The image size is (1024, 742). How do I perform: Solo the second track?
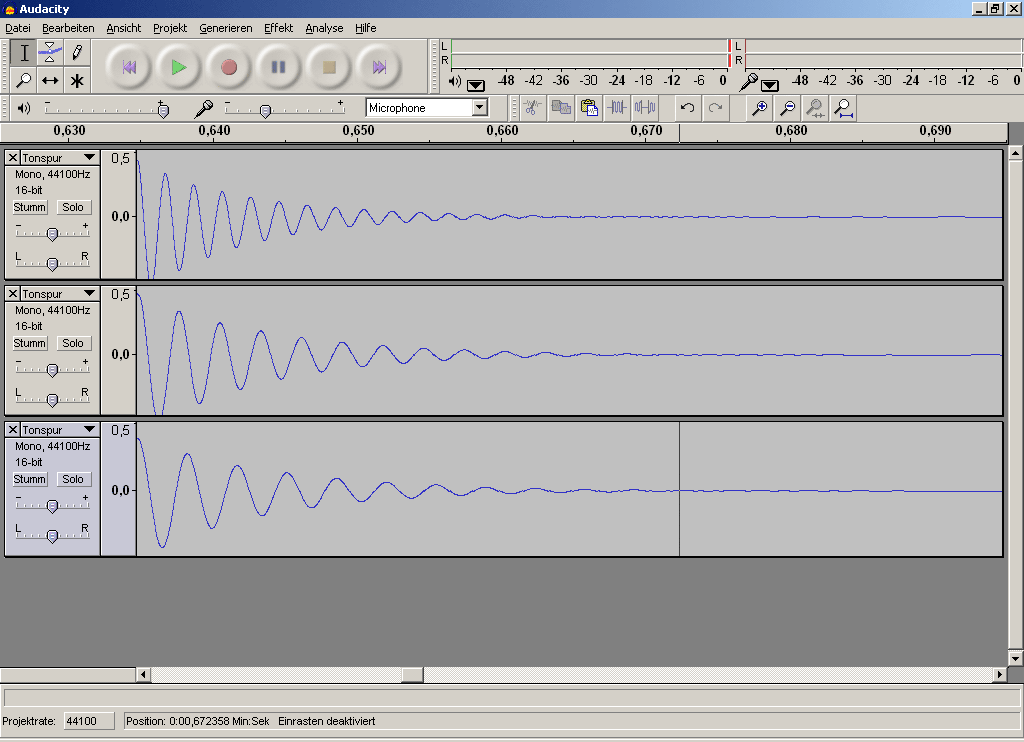click(x=72, y=343)
